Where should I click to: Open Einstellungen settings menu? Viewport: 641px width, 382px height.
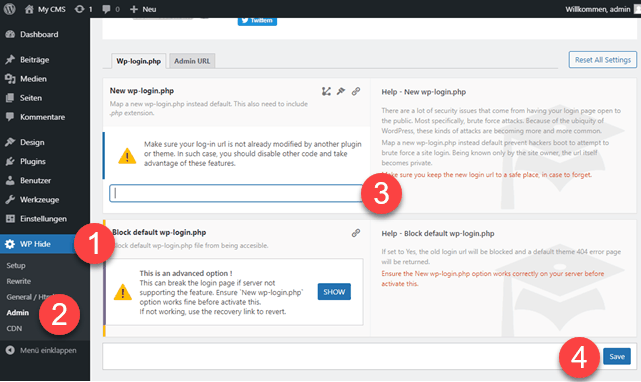(x=43, y=219)
